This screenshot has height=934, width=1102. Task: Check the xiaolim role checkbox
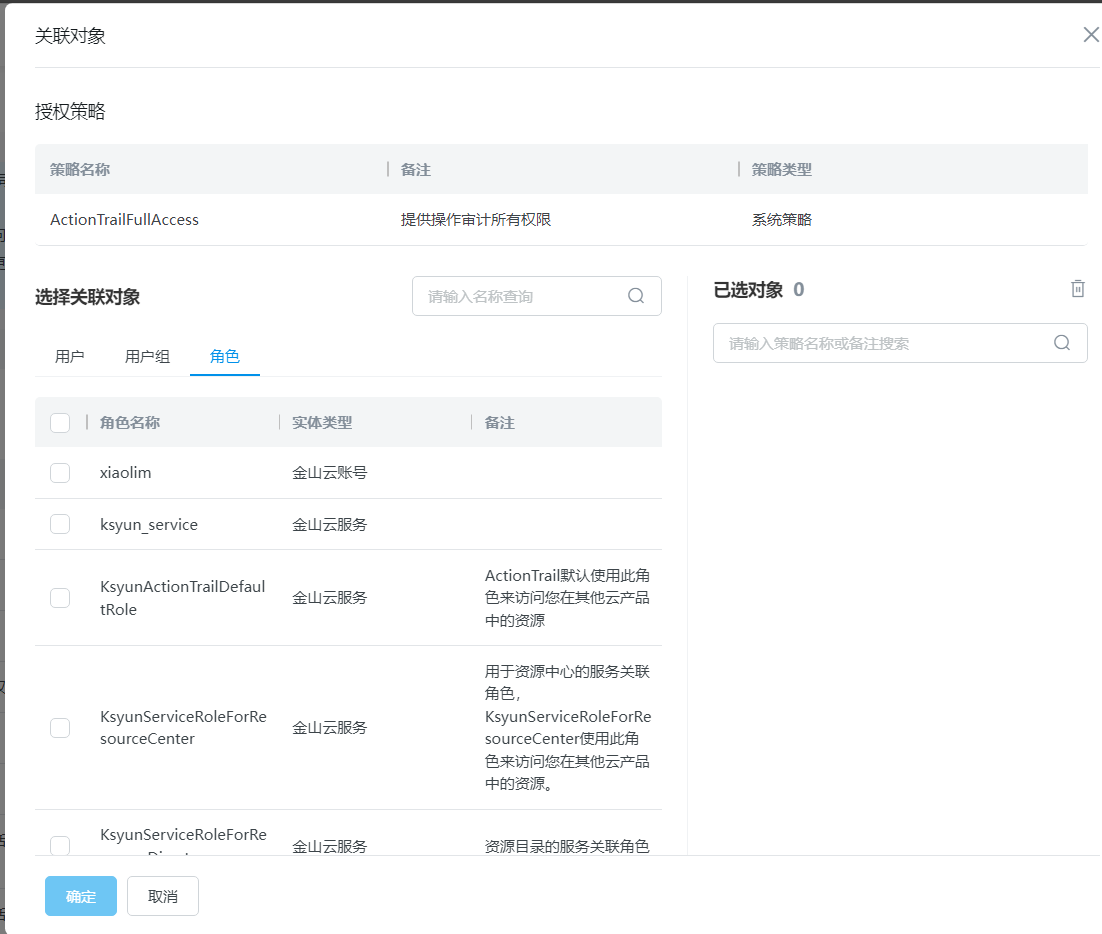[60, 473]
